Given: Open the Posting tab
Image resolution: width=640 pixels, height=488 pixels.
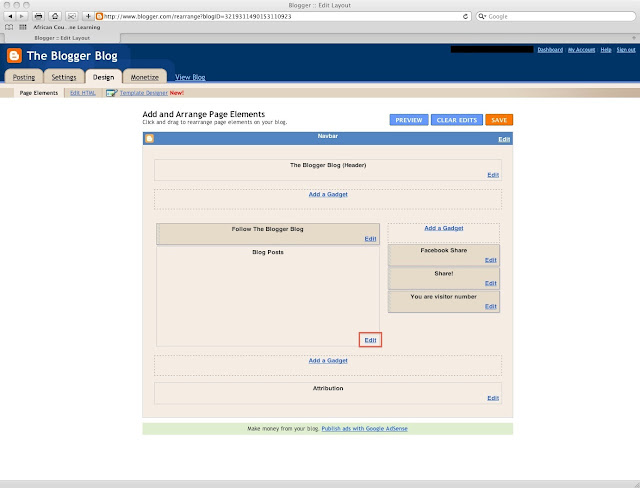Looking at the screenshot, I should click(x=24, y=77).
